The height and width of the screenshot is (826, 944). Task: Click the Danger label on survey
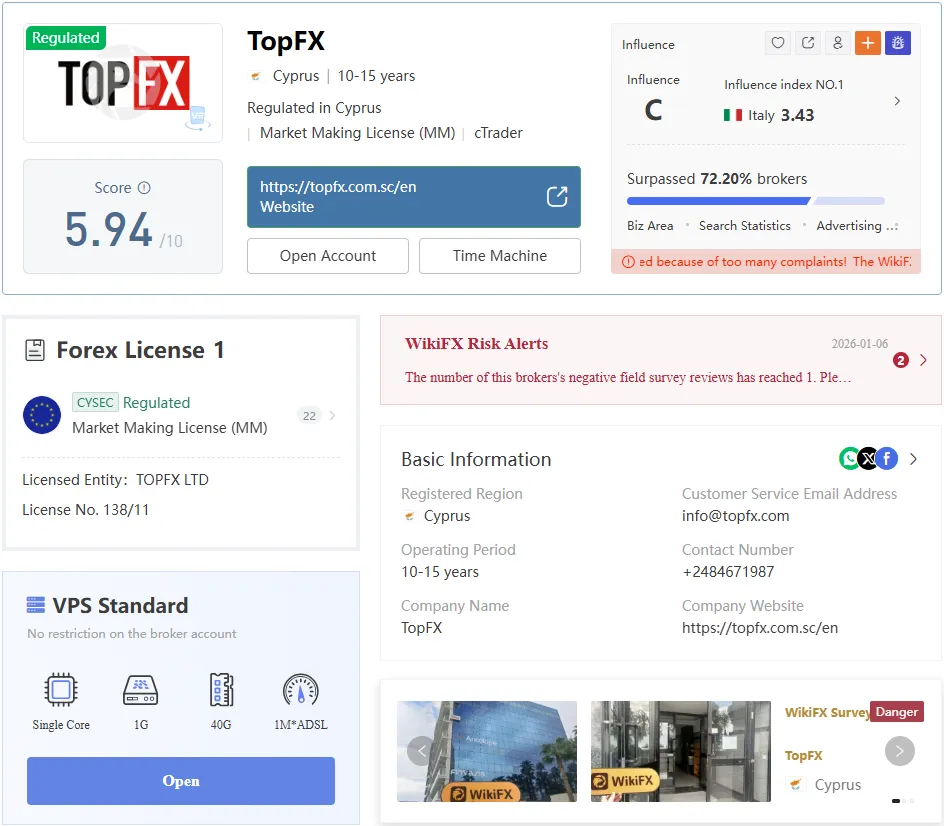(x=896, y=712)
